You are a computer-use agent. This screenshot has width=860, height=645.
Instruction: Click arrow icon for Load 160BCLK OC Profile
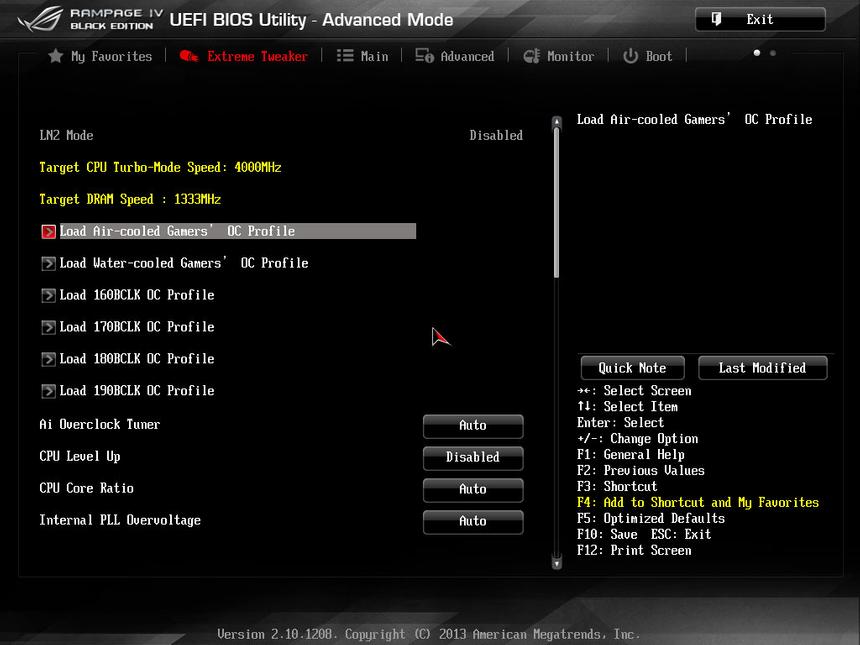coord(48,296)
